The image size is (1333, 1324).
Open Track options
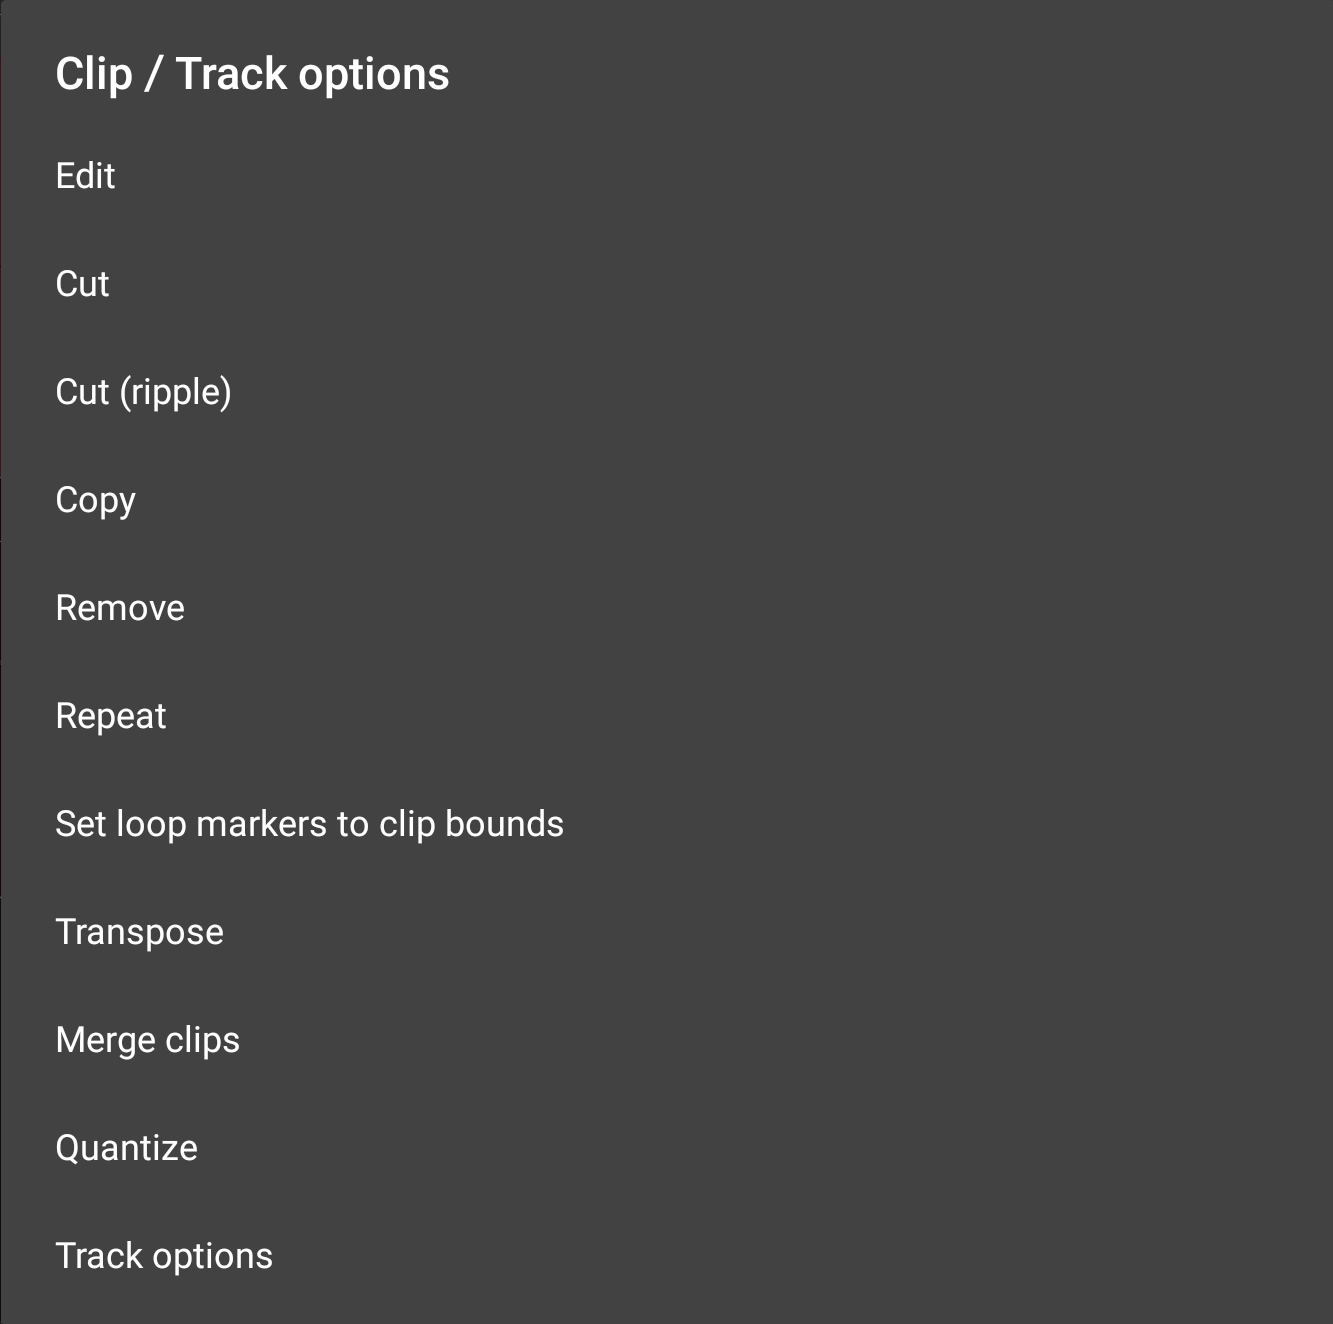coord(165,1256)
